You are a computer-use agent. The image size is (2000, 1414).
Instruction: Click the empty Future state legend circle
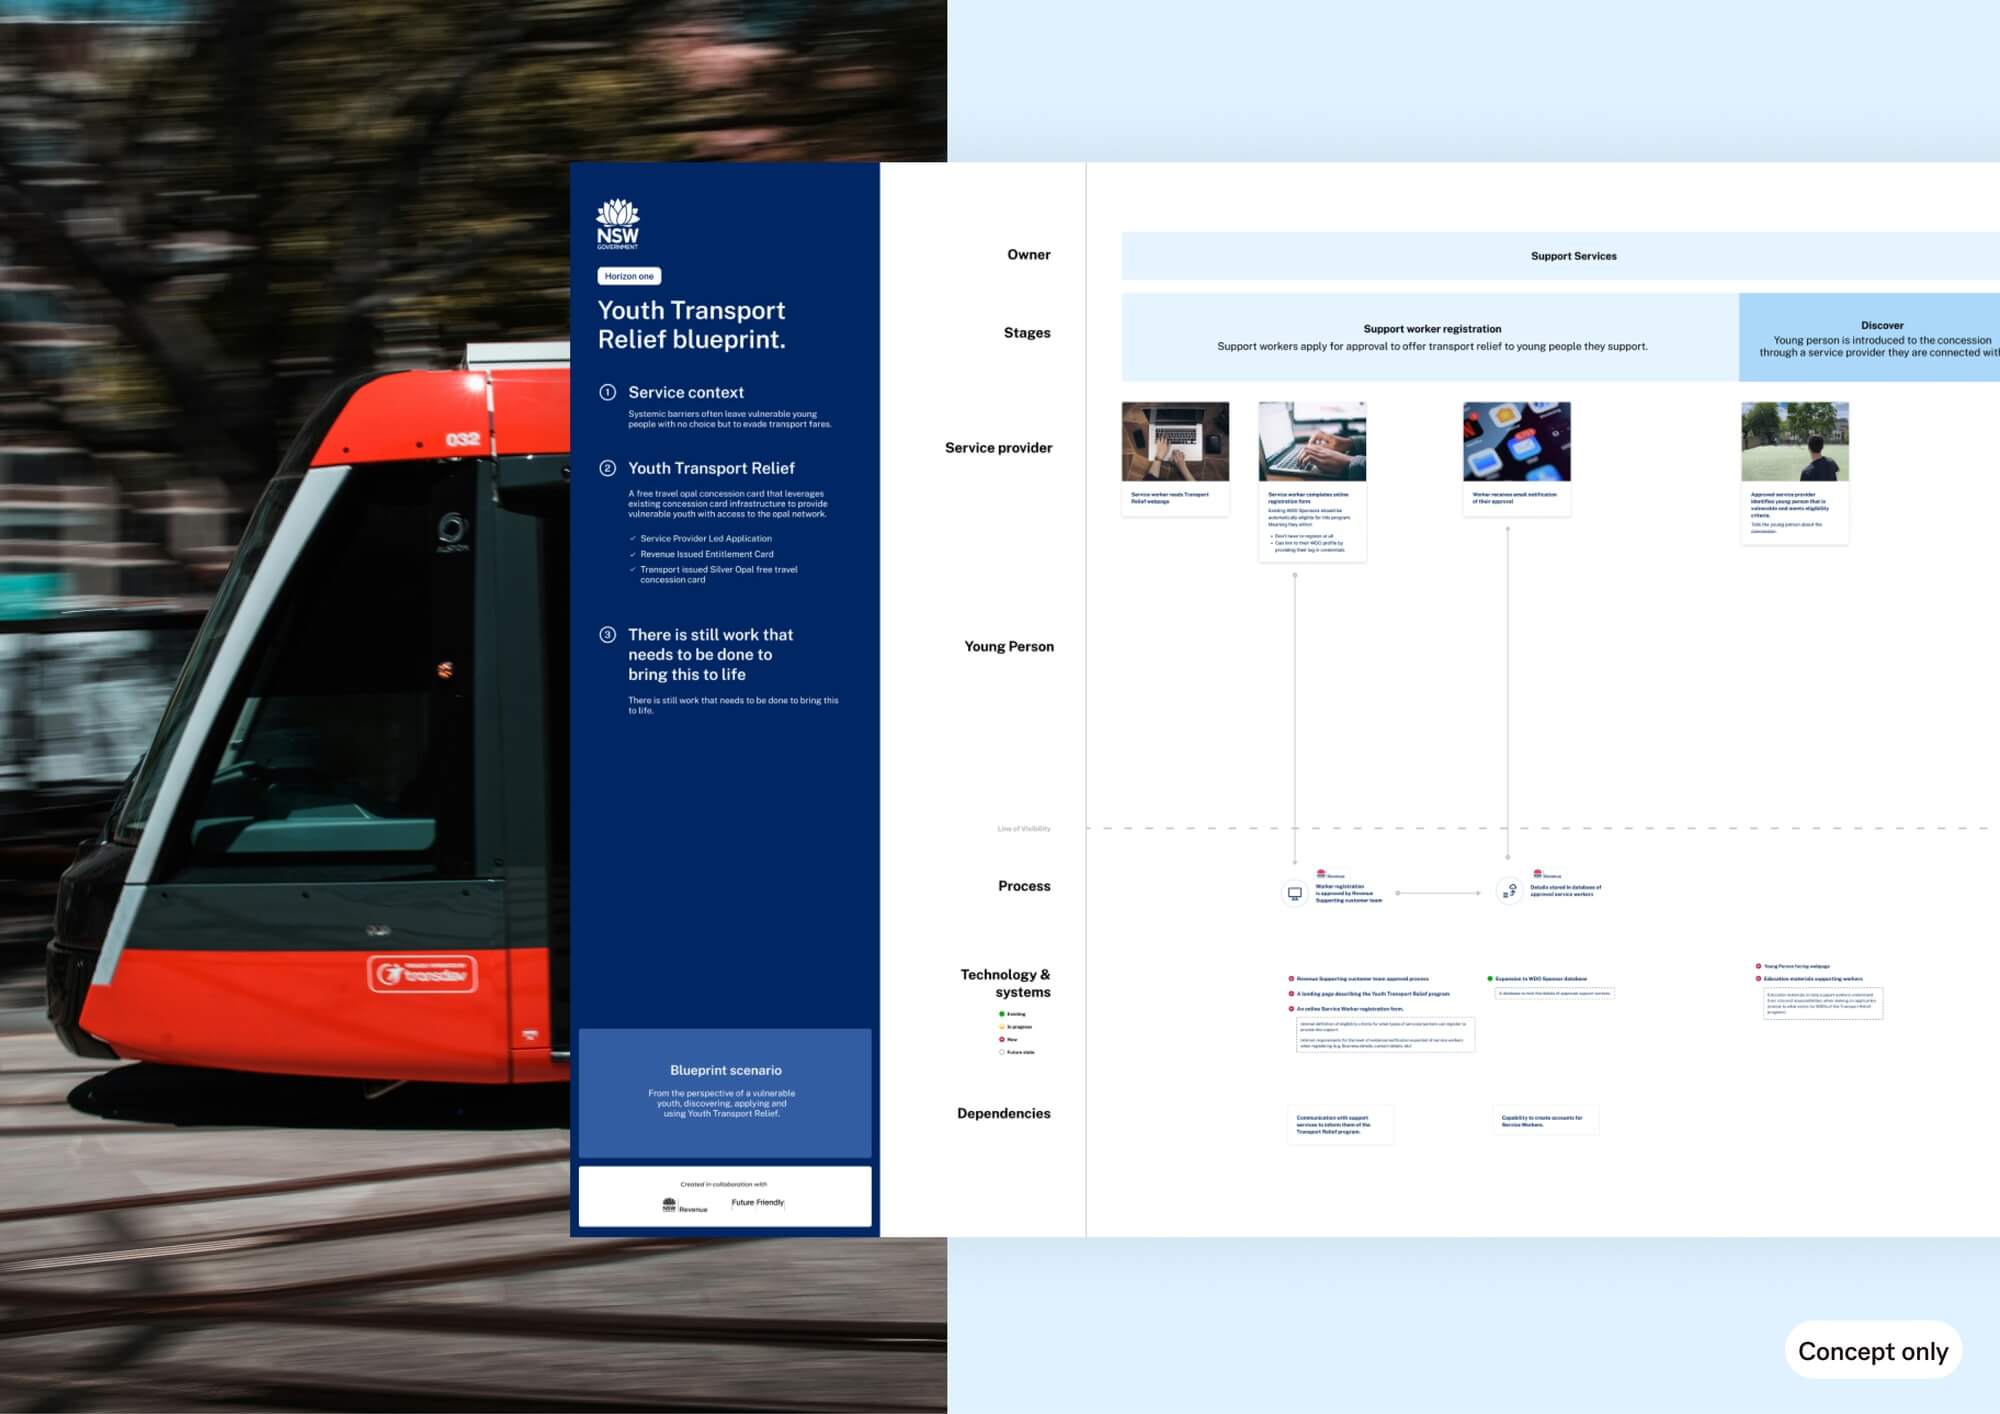pos(1001,1052)
